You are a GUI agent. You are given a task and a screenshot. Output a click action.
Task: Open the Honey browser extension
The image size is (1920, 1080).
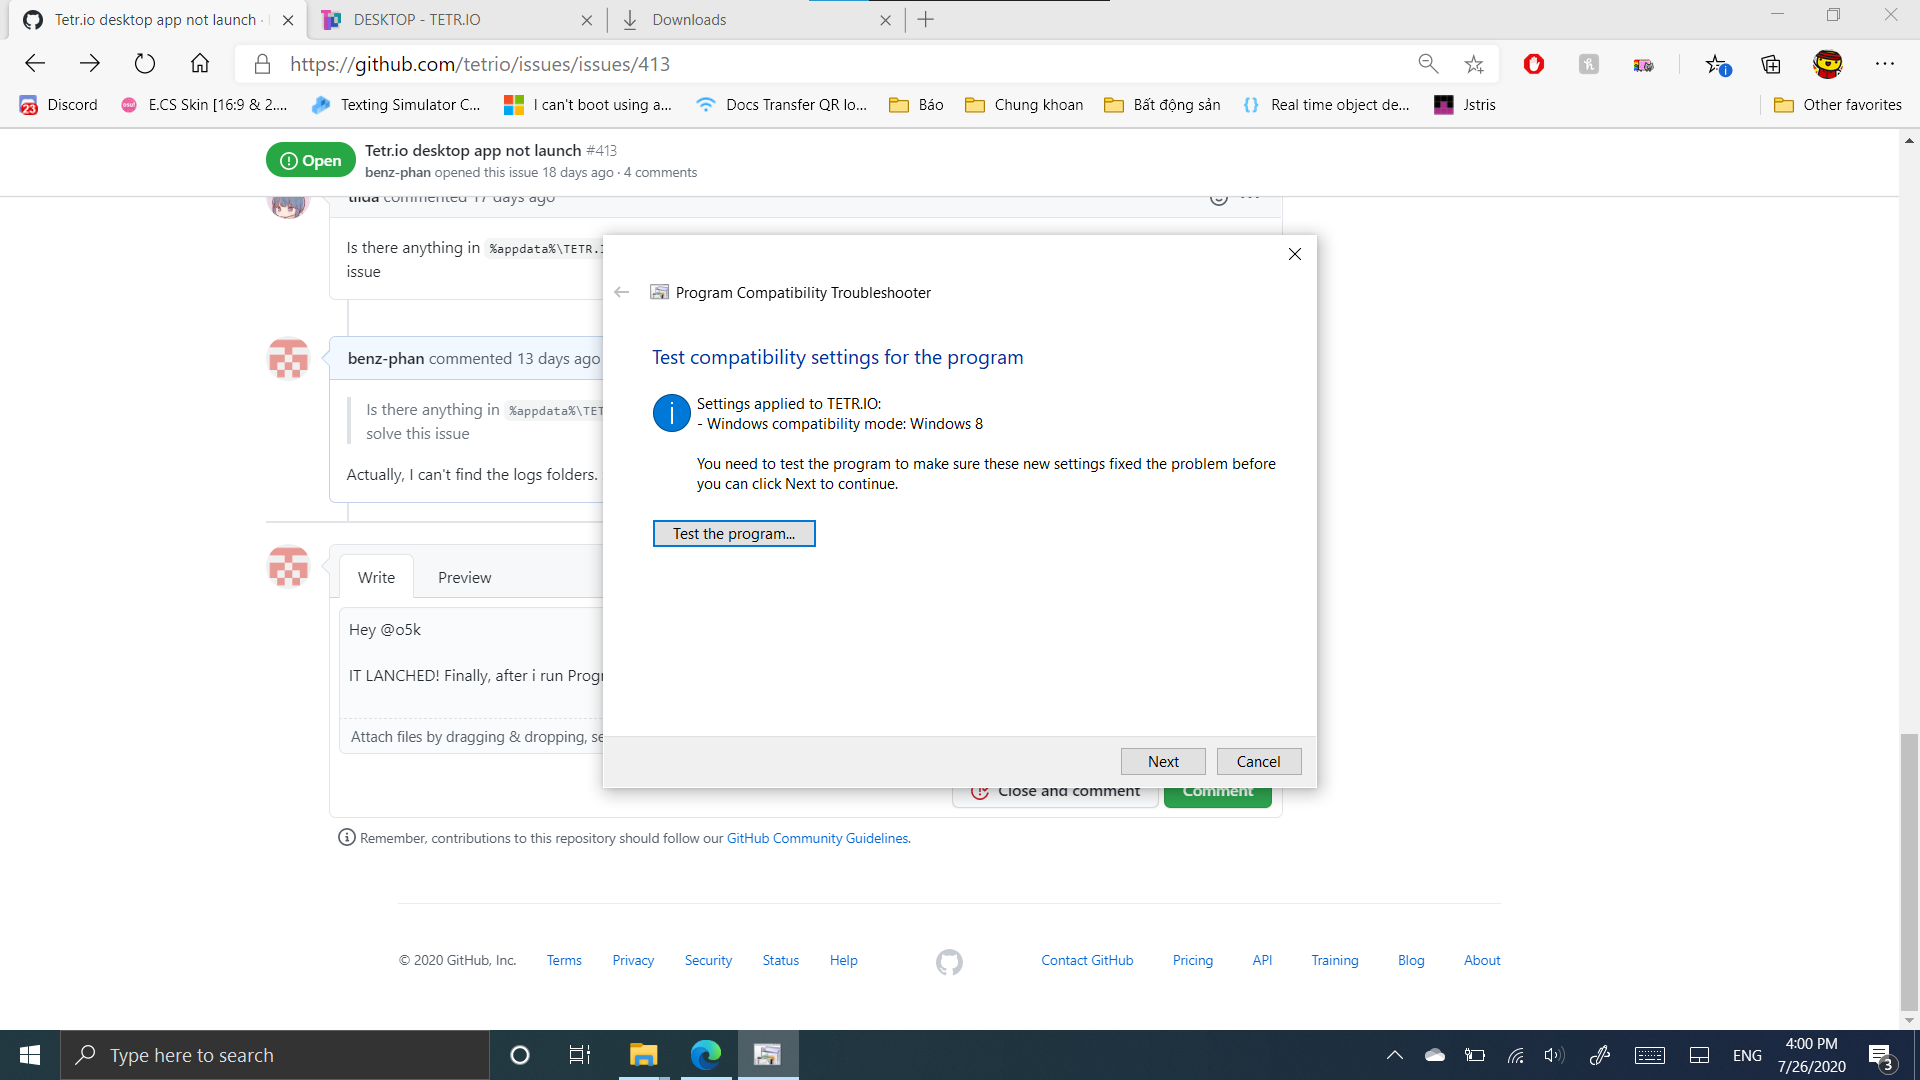point(1588,64)
